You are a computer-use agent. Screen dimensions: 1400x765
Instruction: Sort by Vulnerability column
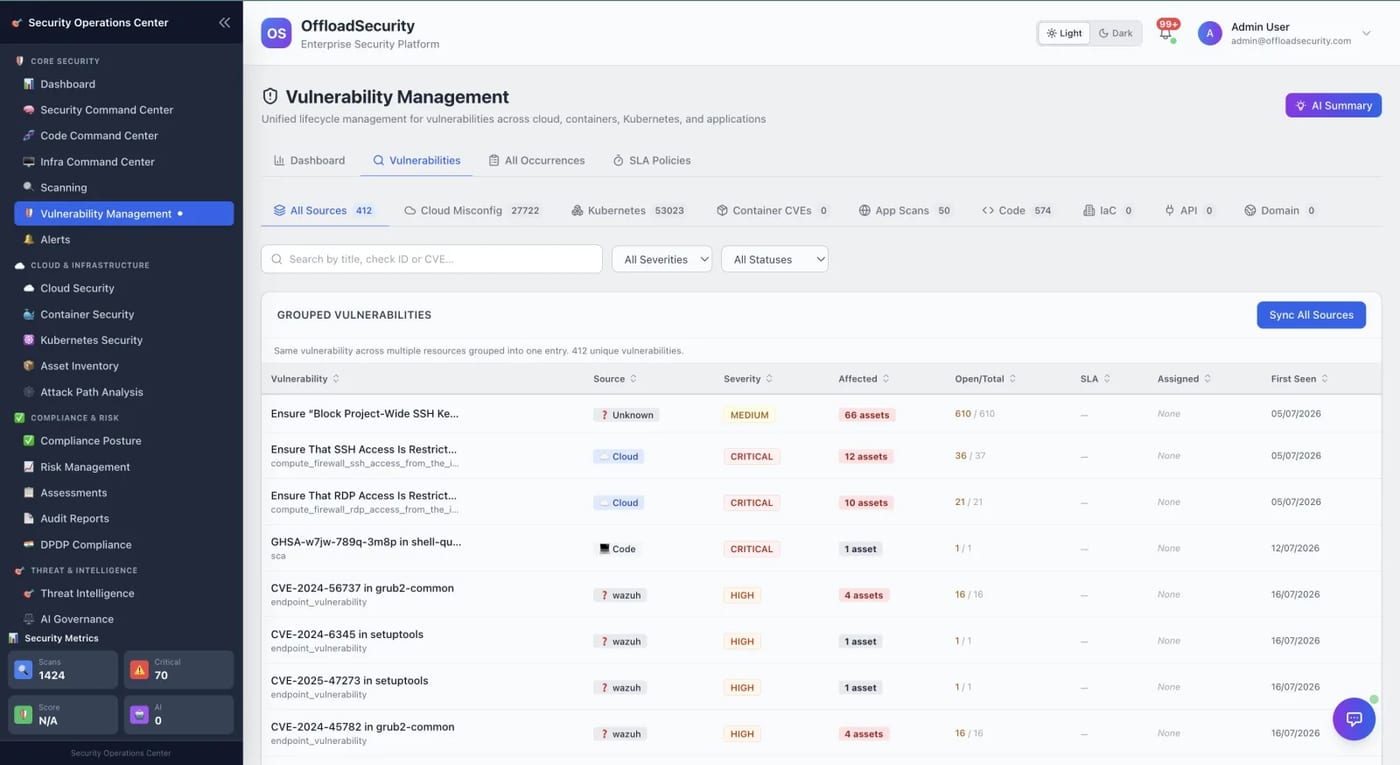[x=305, y=379]
